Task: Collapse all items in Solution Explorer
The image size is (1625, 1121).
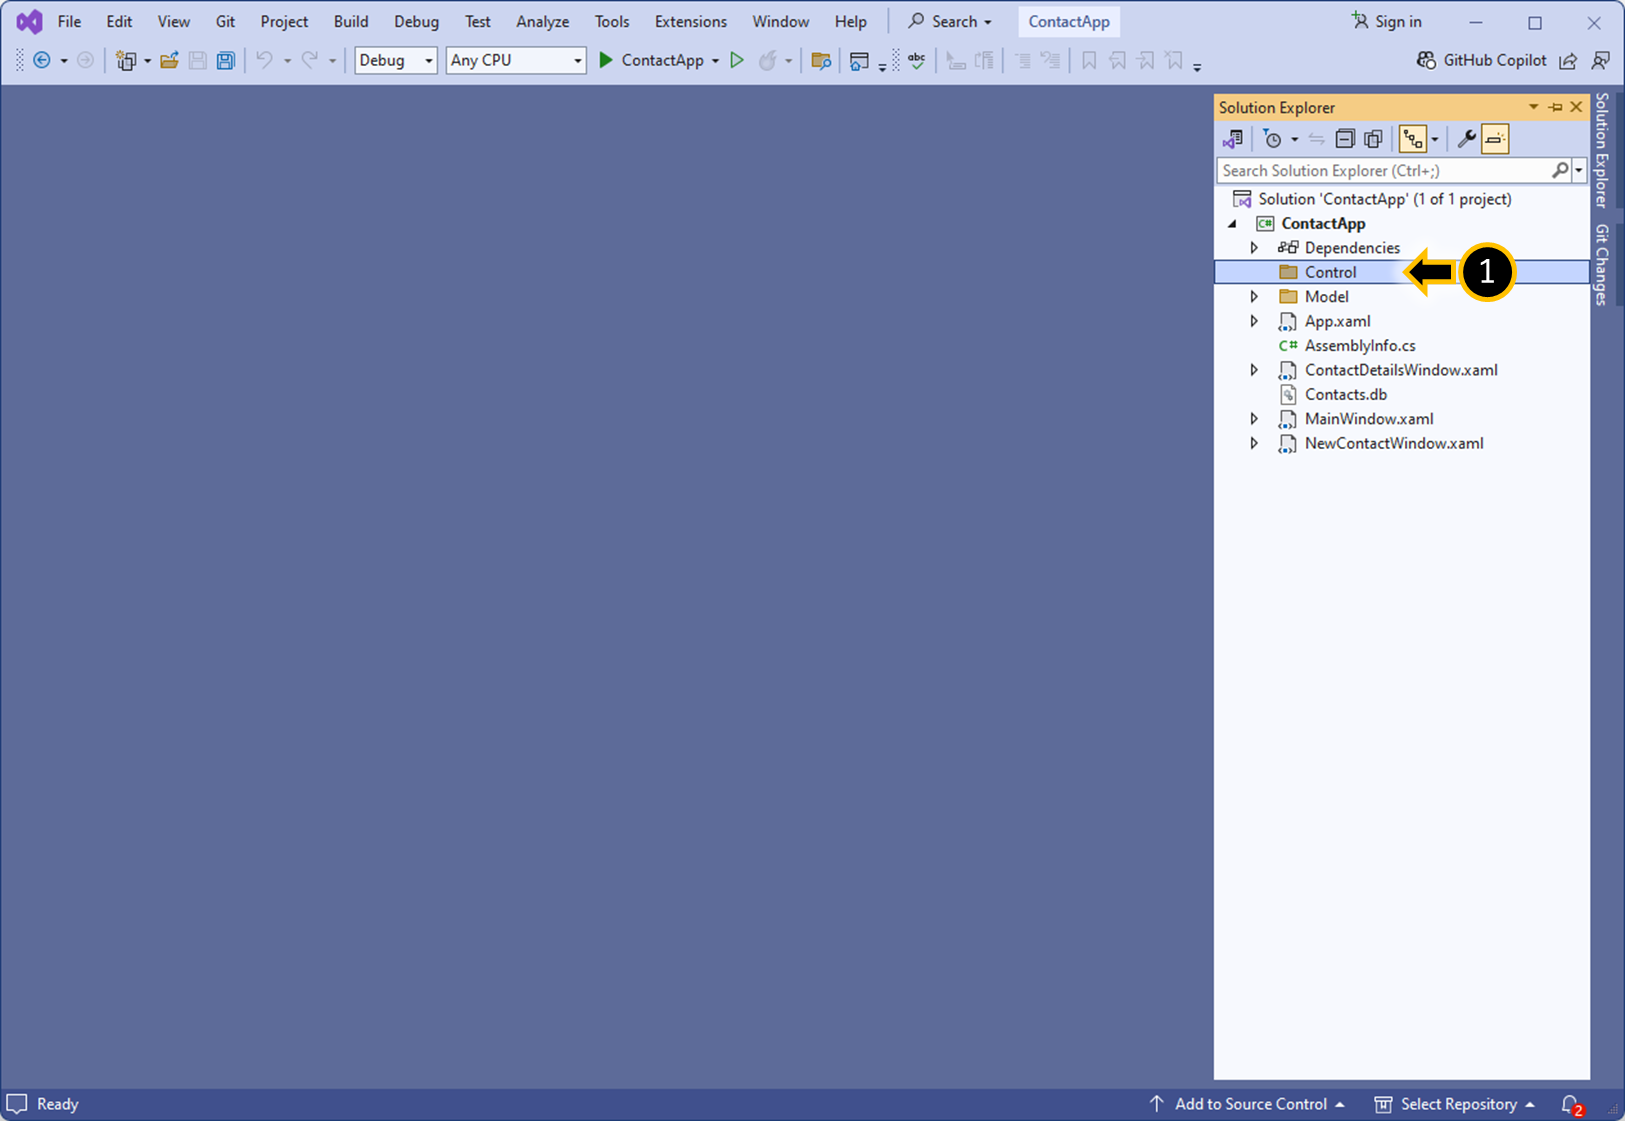Action: [x=1345, y=139]
